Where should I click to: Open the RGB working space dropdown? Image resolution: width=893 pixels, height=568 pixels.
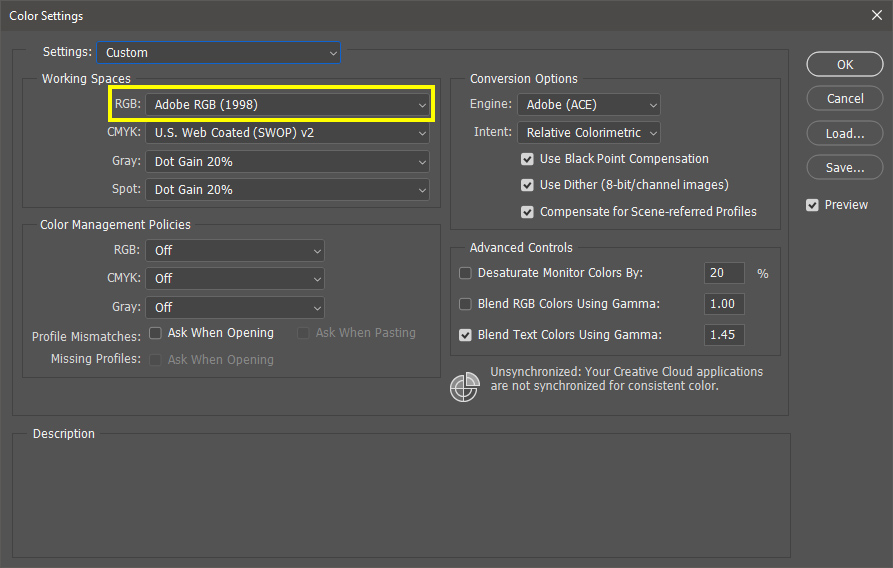click(288, 104)
